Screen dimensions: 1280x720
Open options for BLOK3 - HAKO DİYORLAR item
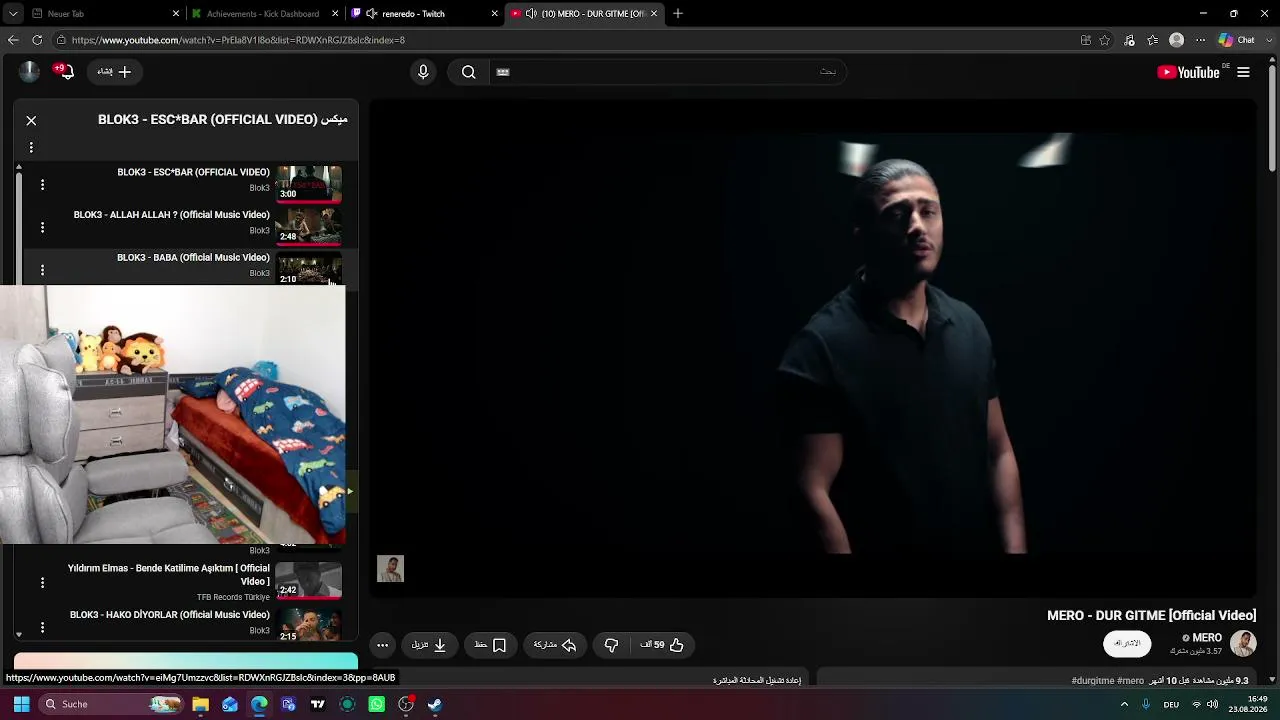(x=42, y=627)
